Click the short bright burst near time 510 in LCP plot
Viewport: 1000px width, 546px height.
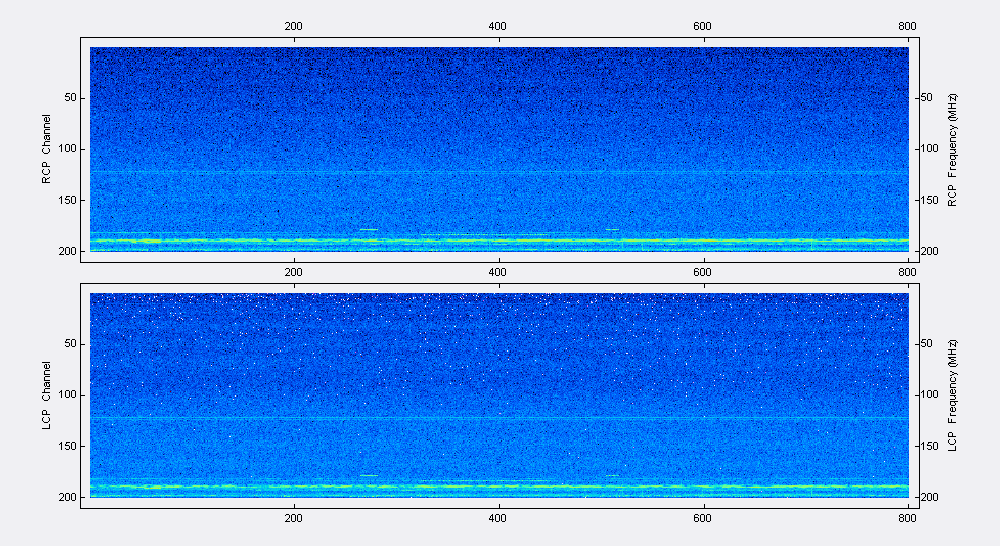[612, 475]
